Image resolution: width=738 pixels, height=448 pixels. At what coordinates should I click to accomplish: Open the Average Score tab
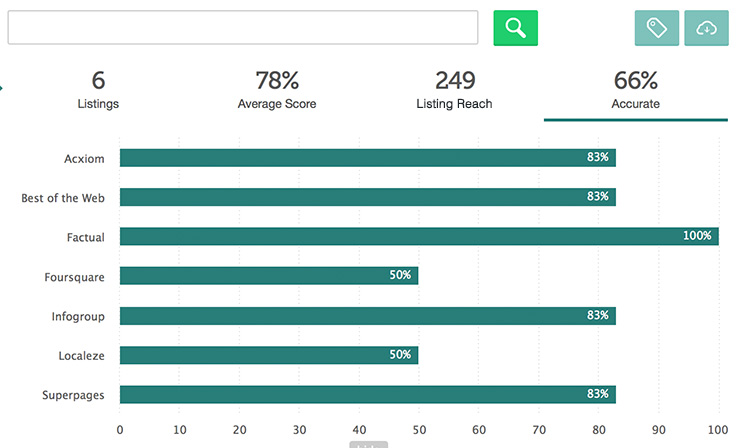tap(277, 90)
